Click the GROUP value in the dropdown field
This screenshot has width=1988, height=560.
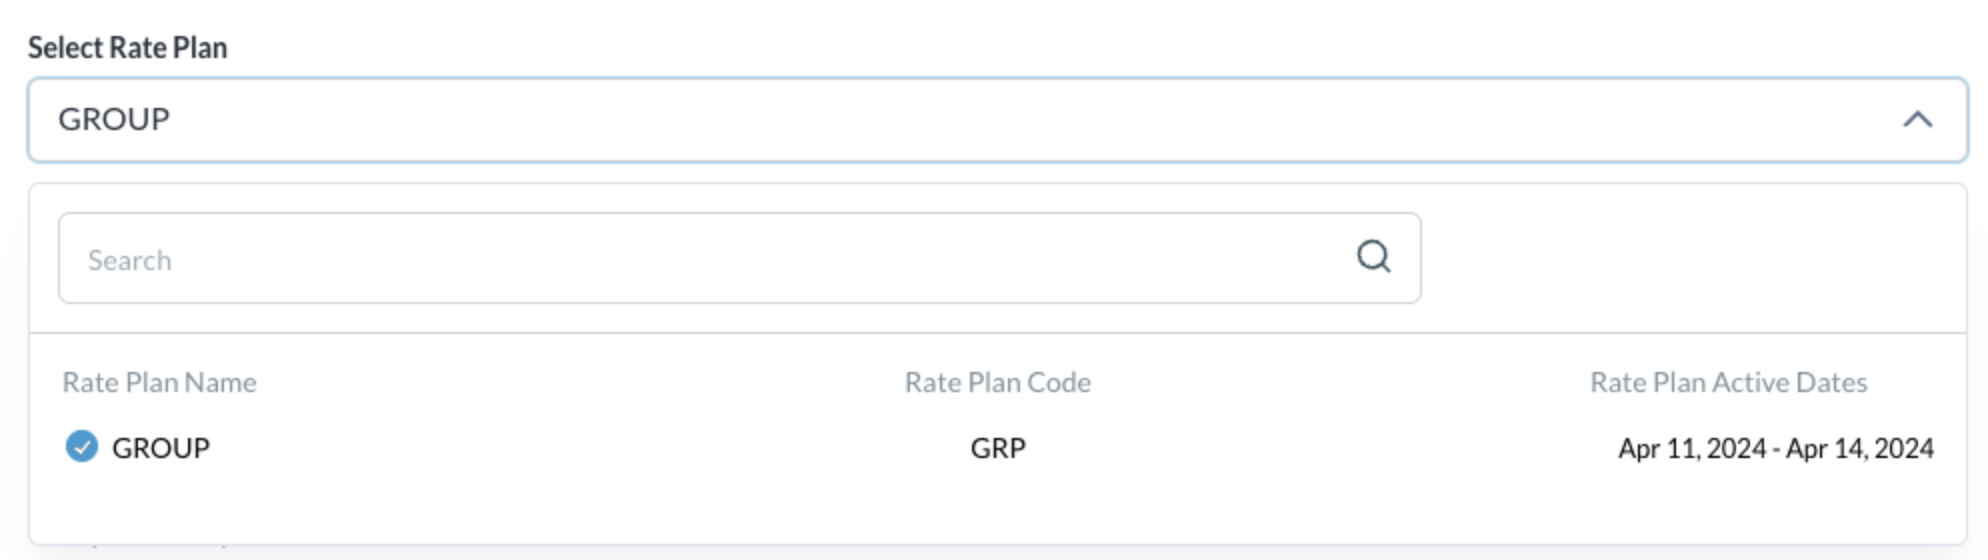(x=114, y=119)
